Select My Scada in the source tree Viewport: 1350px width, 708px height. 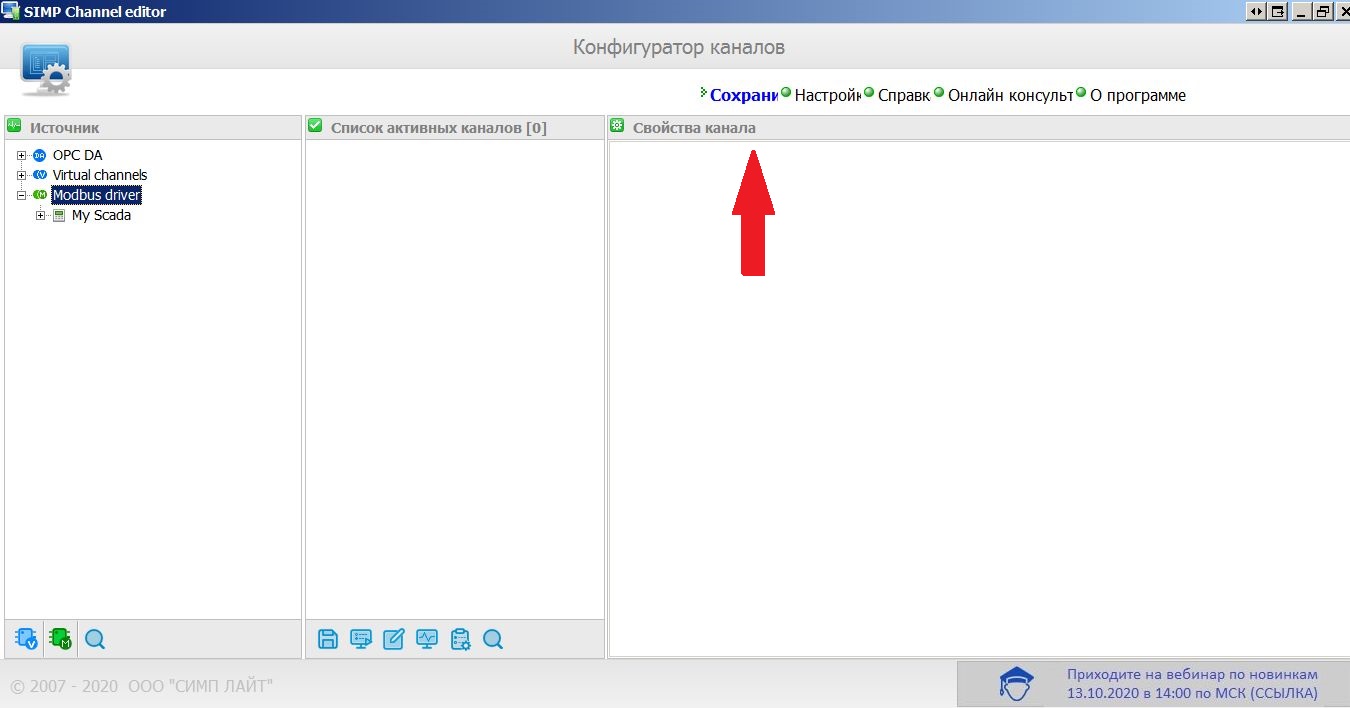click(x=101, y=215)
